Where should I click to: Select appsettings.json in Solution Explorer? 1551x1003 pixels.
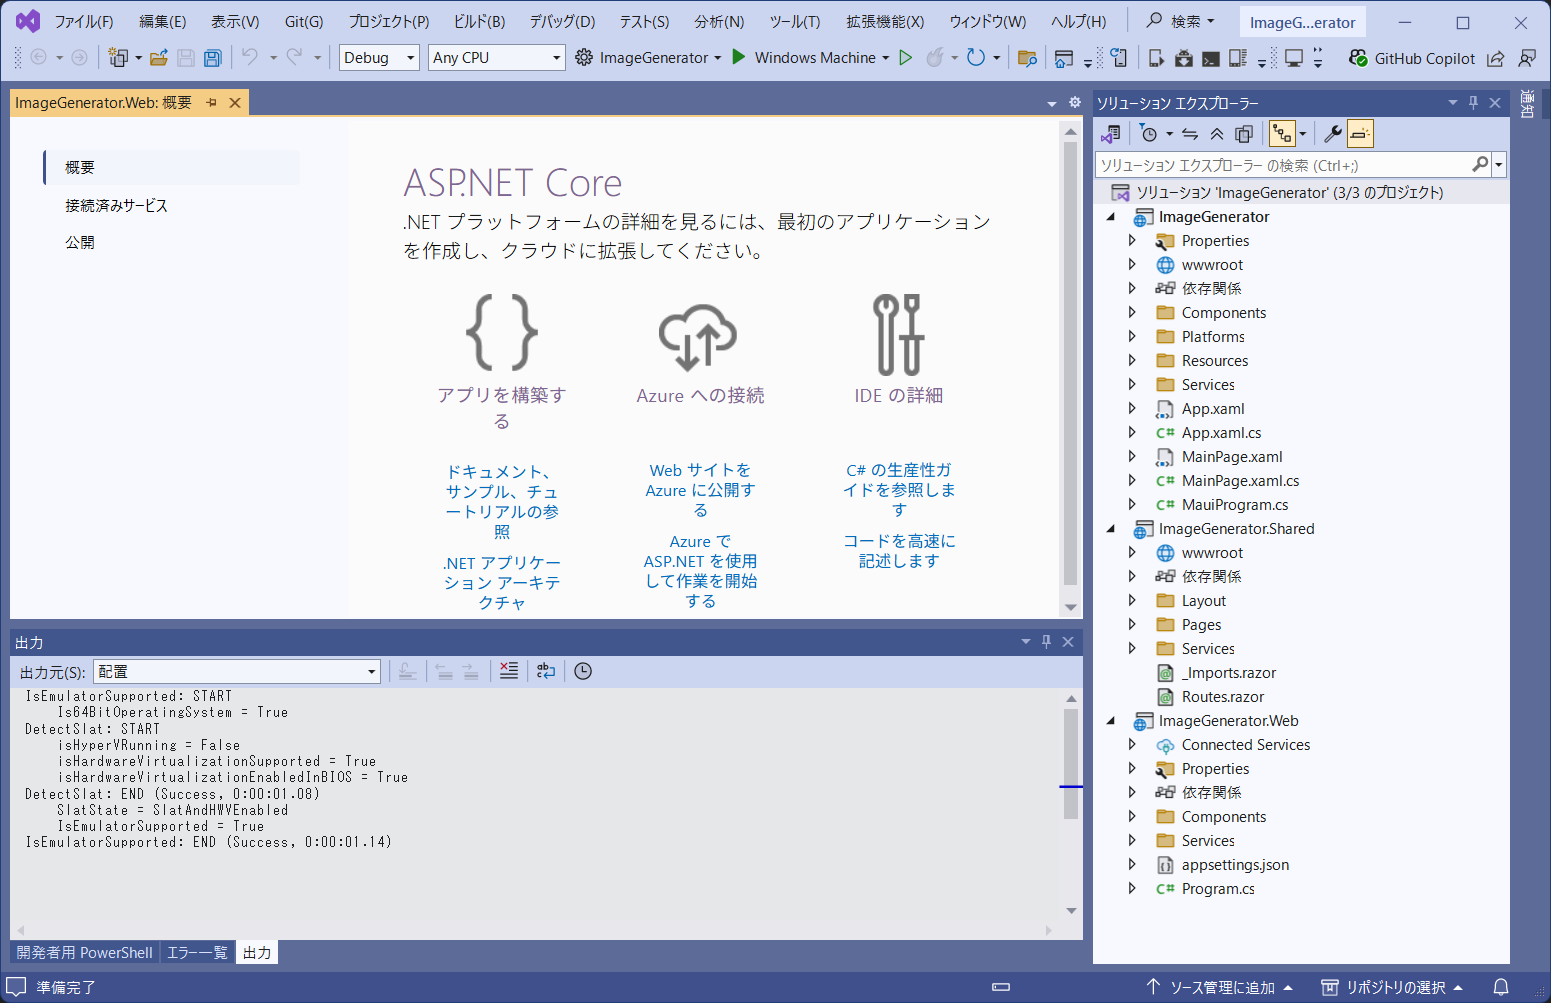click(x=1235, y=865)
